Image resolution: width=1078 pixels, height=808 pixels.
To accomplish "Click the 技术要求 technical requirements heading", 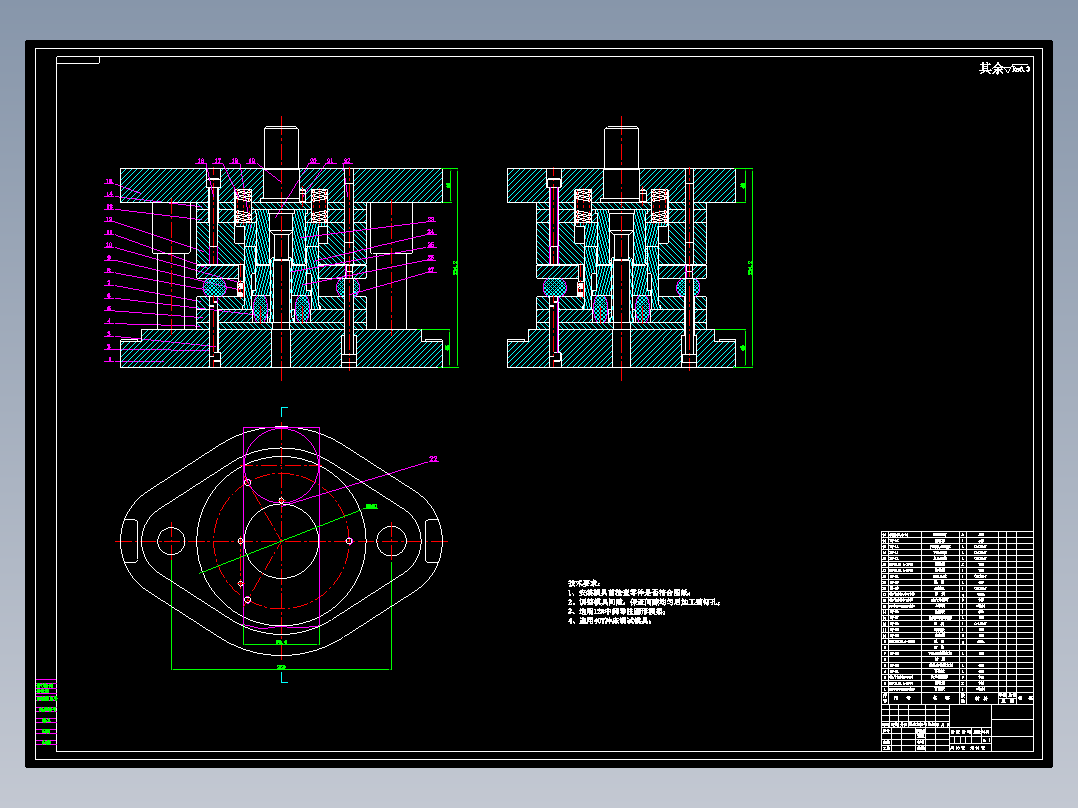I will click(x=584, y=583).
